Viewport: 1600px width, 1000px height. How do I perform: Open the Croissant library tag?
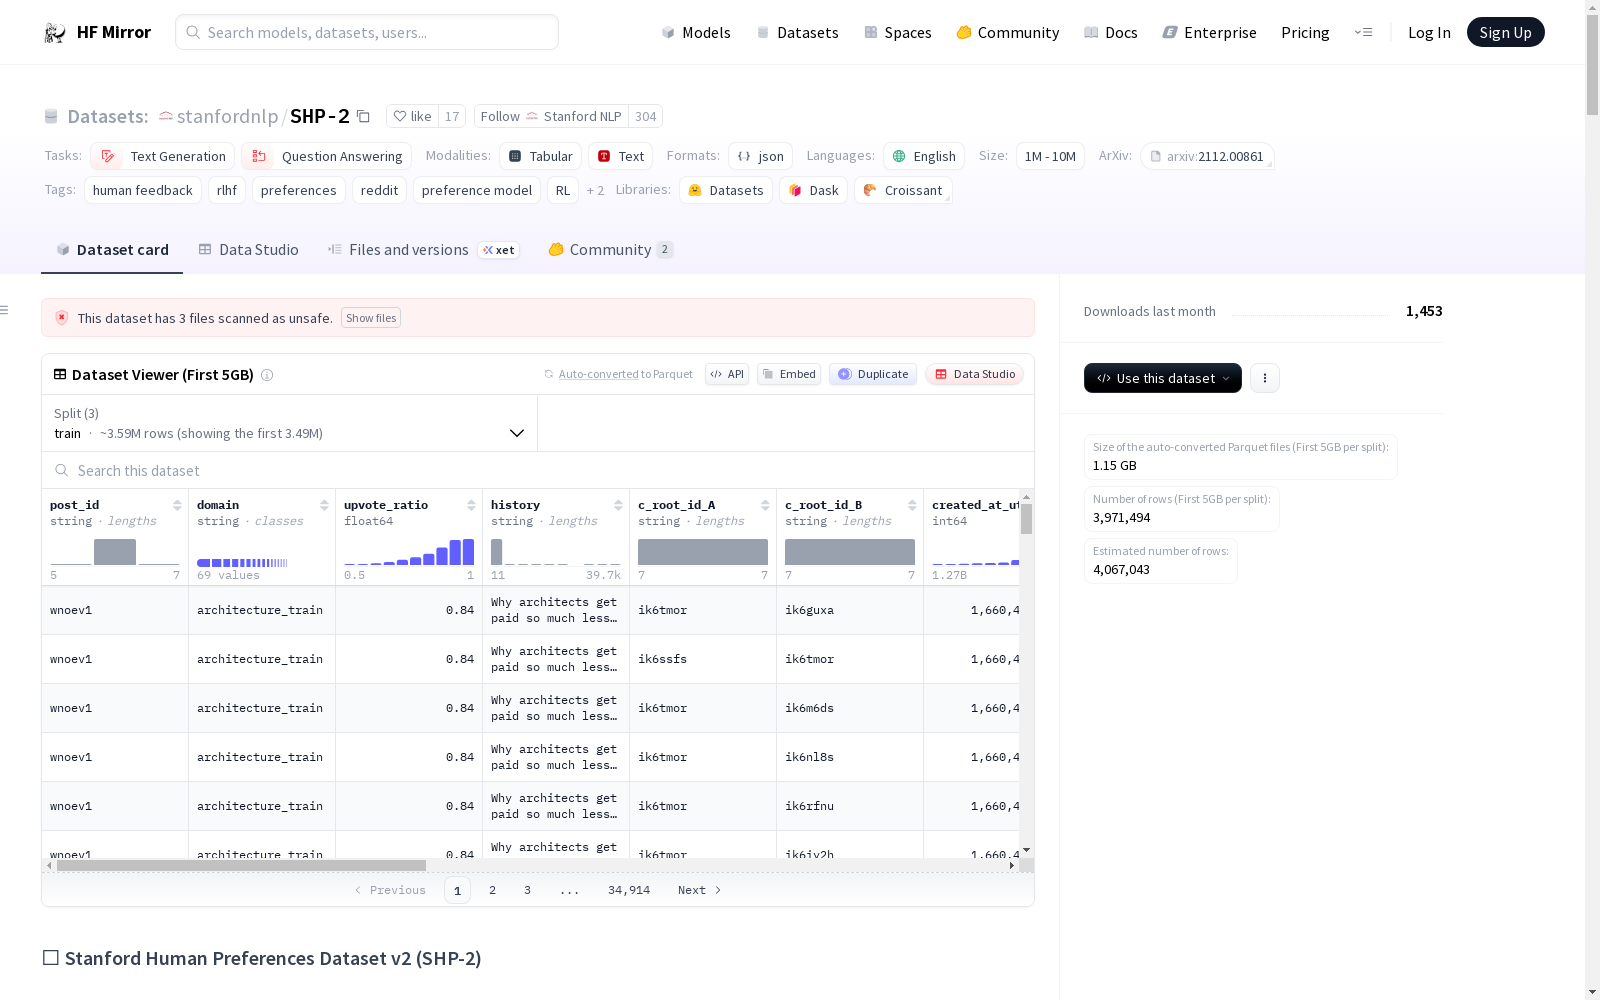(903, 190)
